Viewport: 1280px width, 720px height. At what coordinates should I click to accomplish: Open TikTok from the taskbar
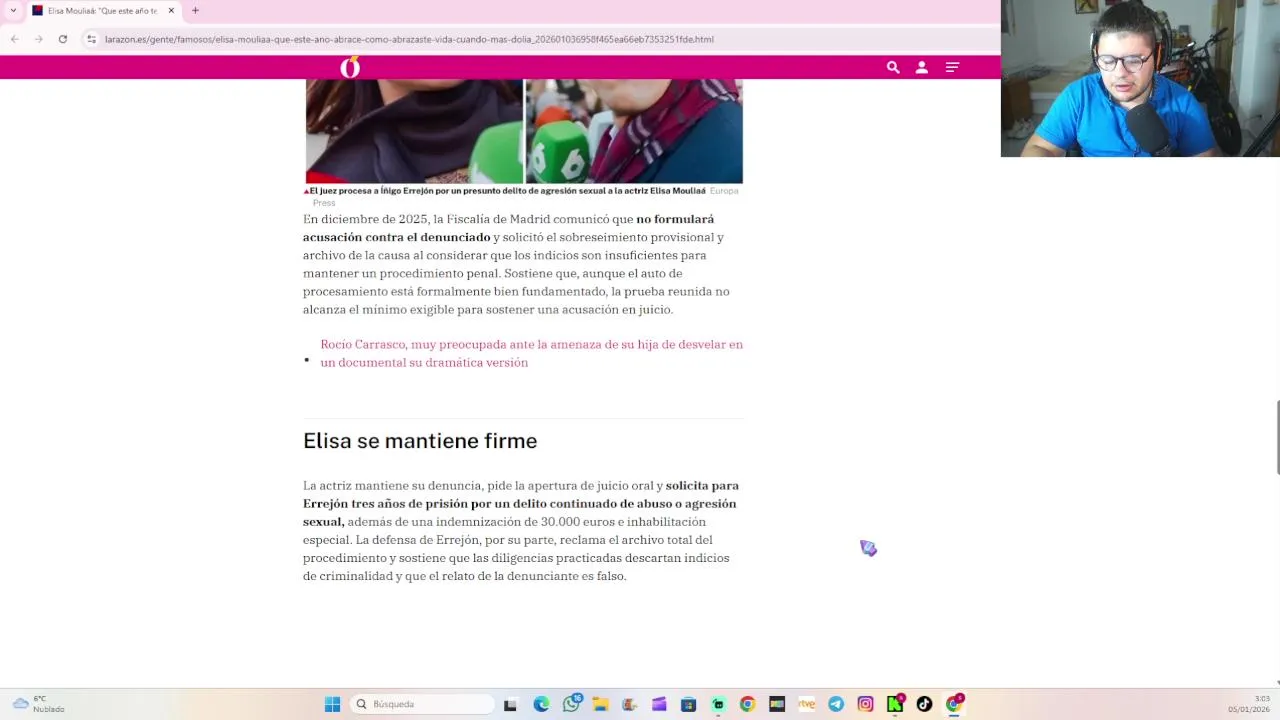tap(924, 704)
